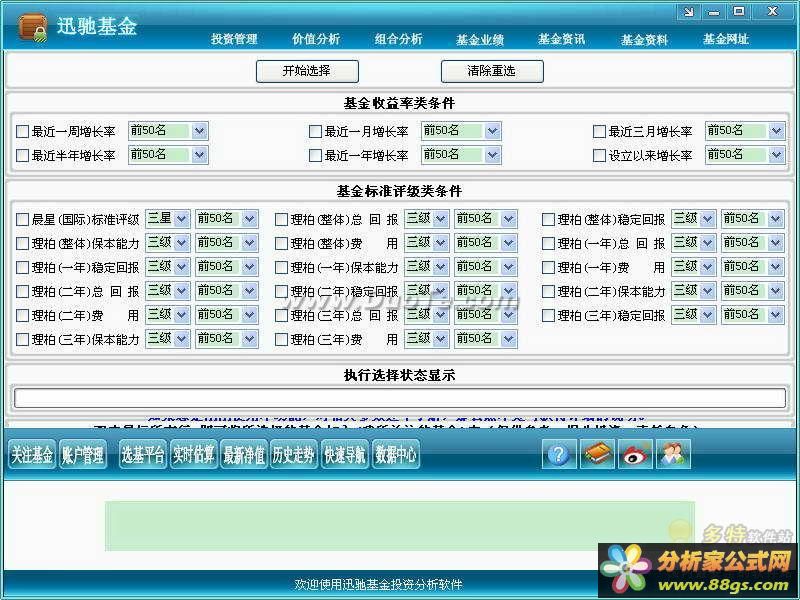Viewport: 800px width, 600px height.
Task: Click 欢迎使用迅驰基金投资分析软件 status text
Action: (x=378, y=584)
